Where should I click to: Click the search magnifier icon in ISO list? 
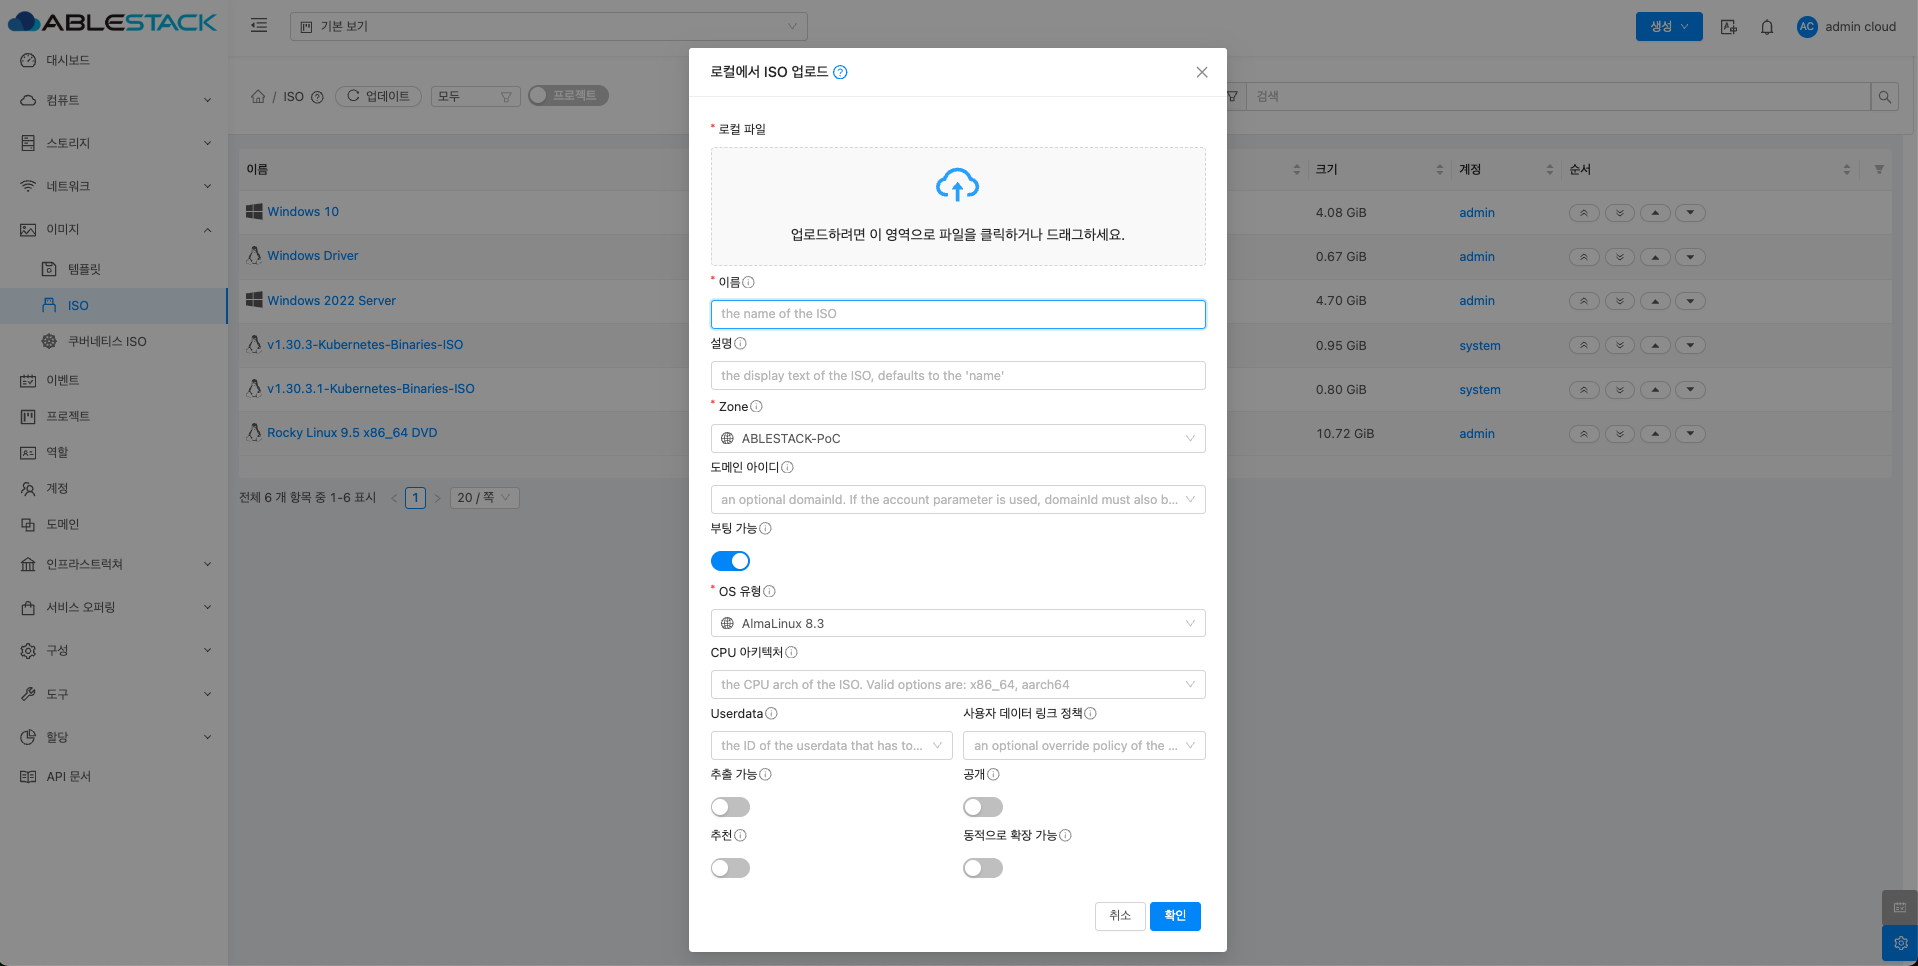(1884, 96)
